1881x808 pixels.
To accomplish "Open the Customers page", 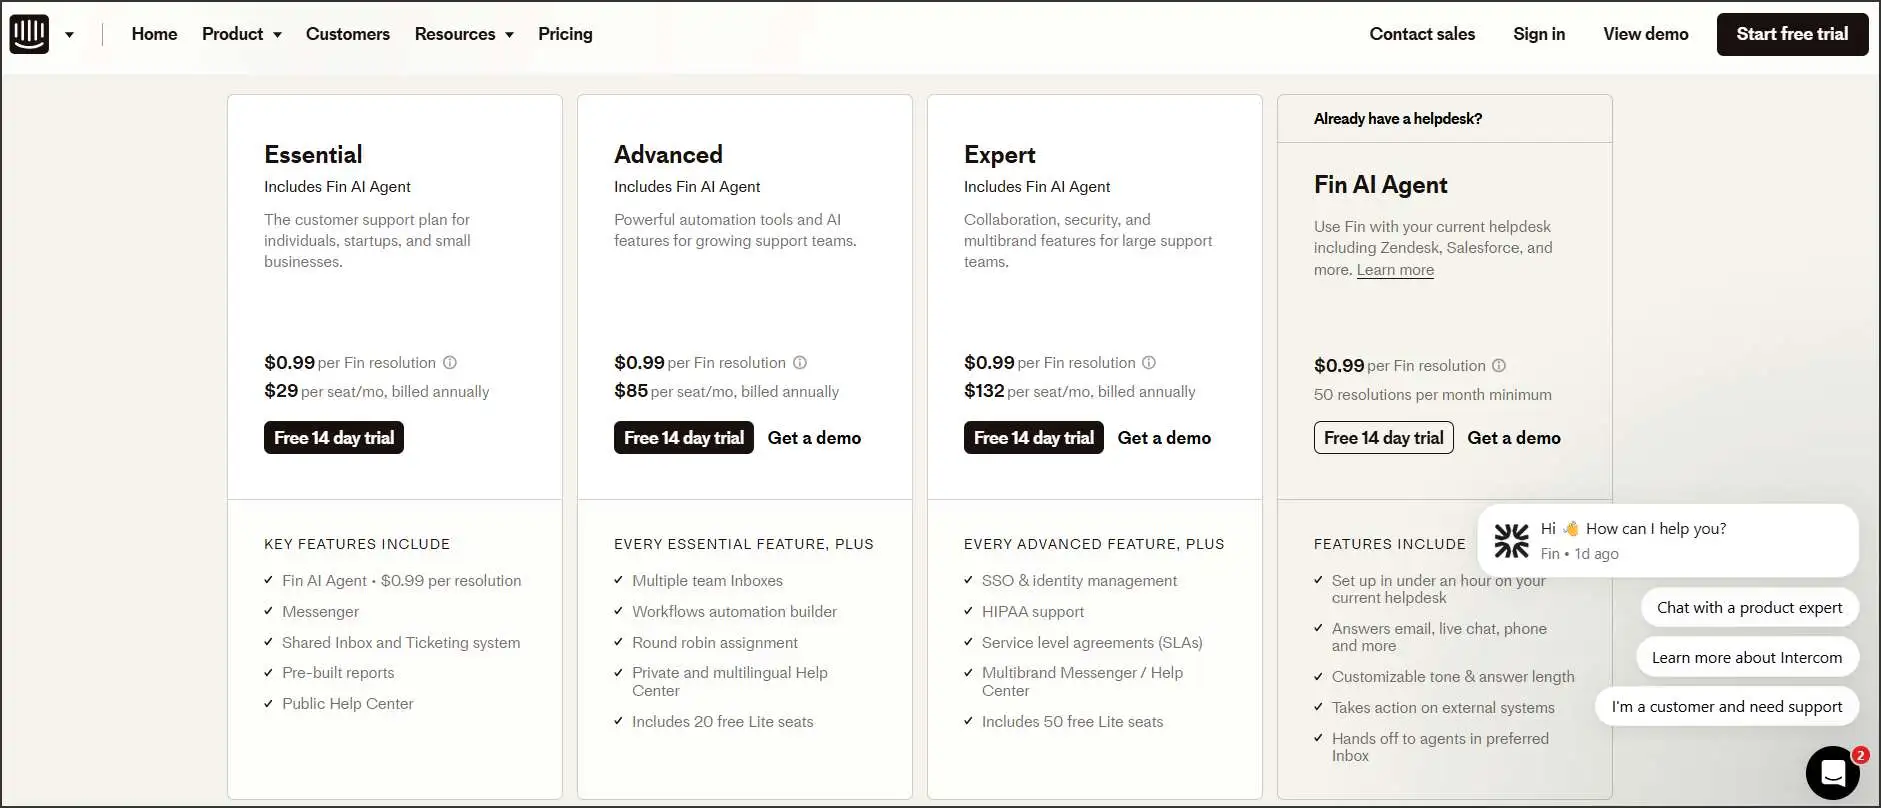I will pos(348,34).
